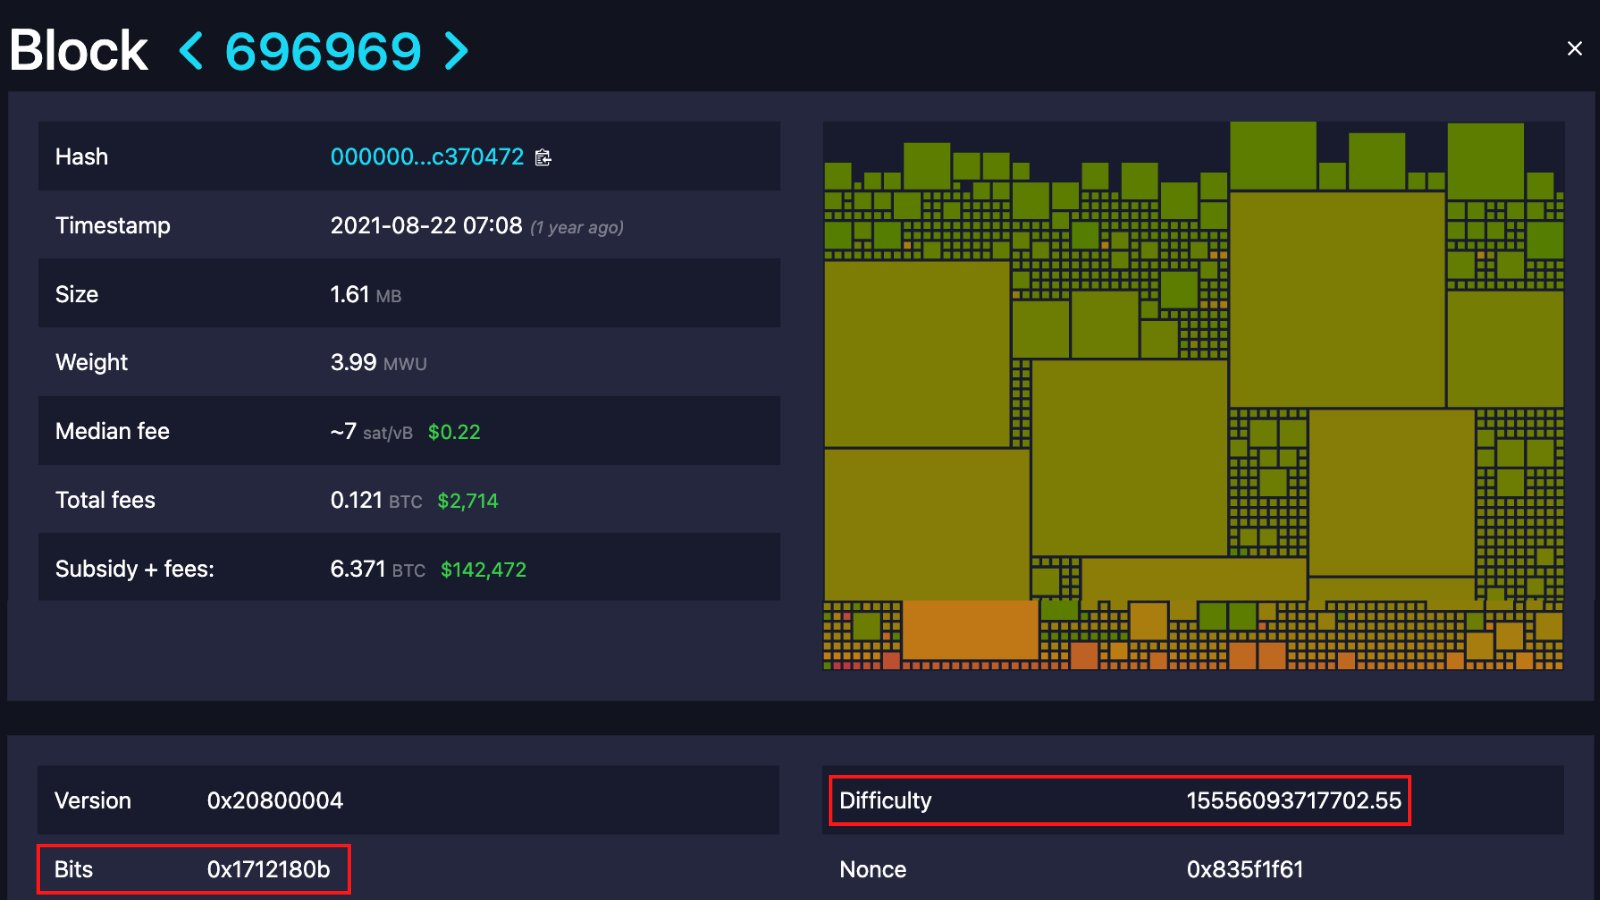Image resolution: width=1600 pixels, height=900 pixels.
Task: Select the large orange transaction in the treemap
Action: [x=969, y=629]
